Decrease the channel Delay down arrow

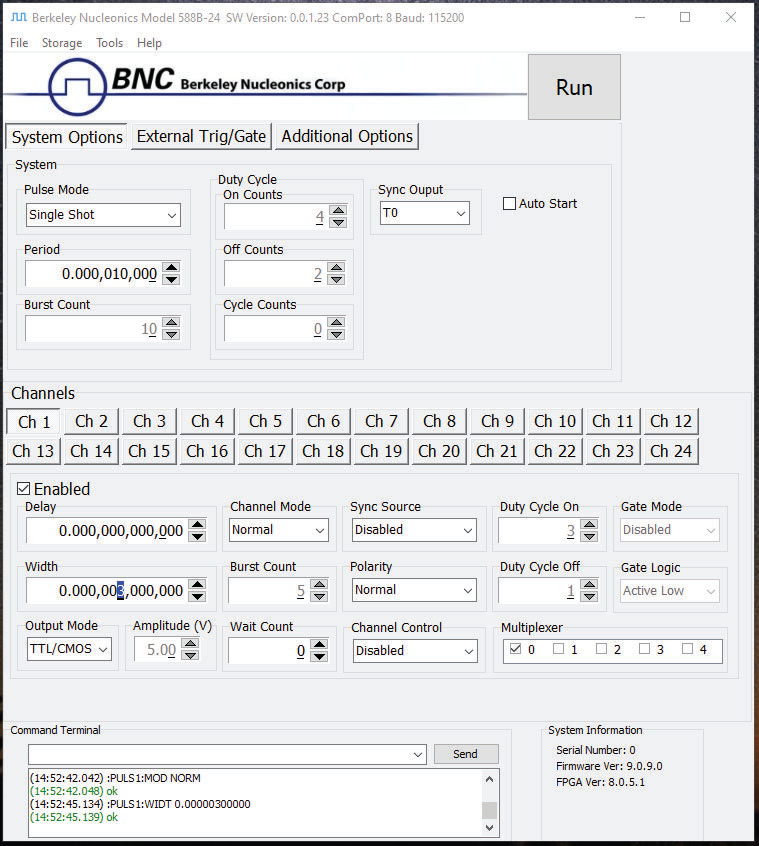point(198,536)
